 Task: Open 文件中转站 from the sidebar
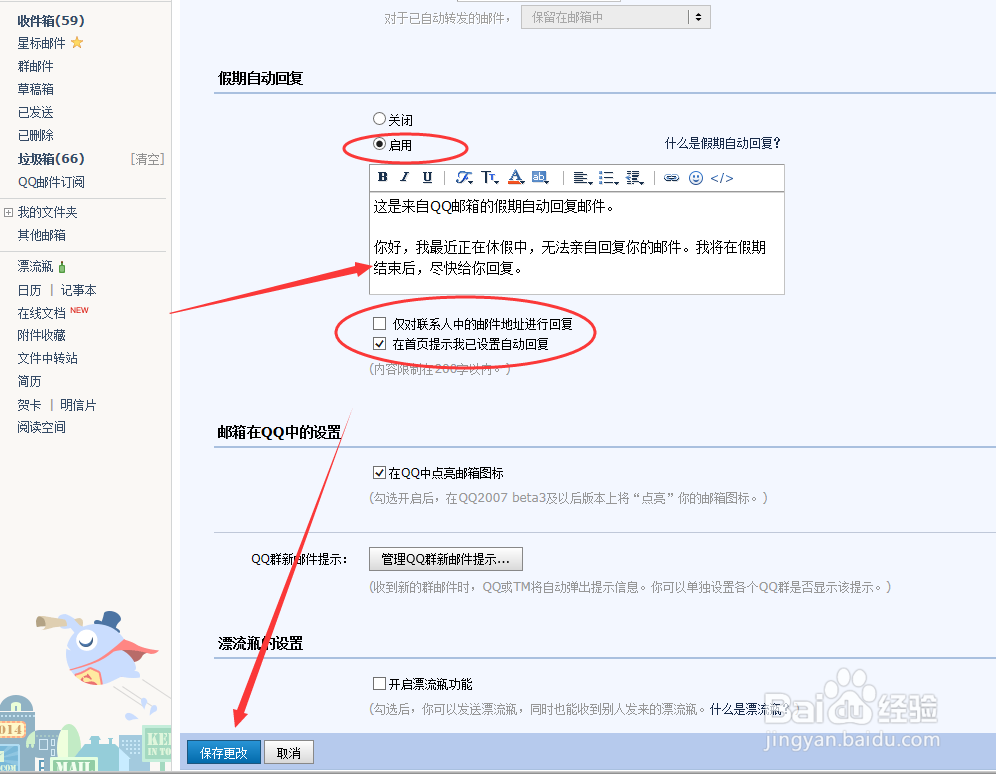48,358
